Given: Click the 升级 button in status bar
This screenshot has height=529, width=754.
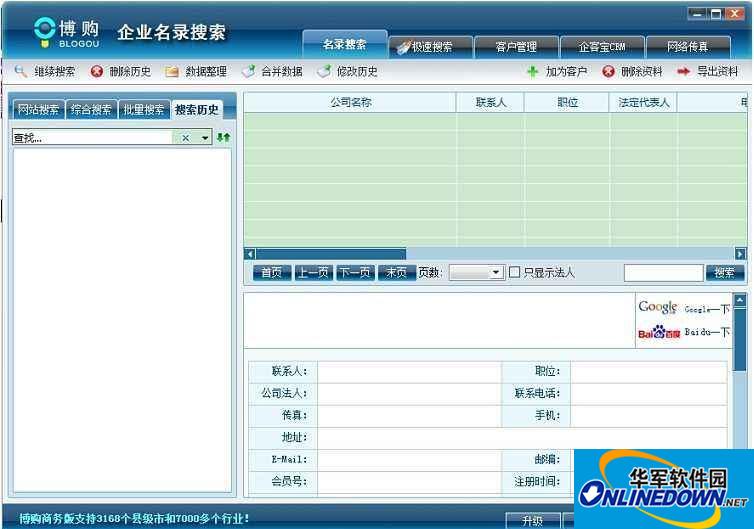Looking at the screenshot, I should pos(533,521).
